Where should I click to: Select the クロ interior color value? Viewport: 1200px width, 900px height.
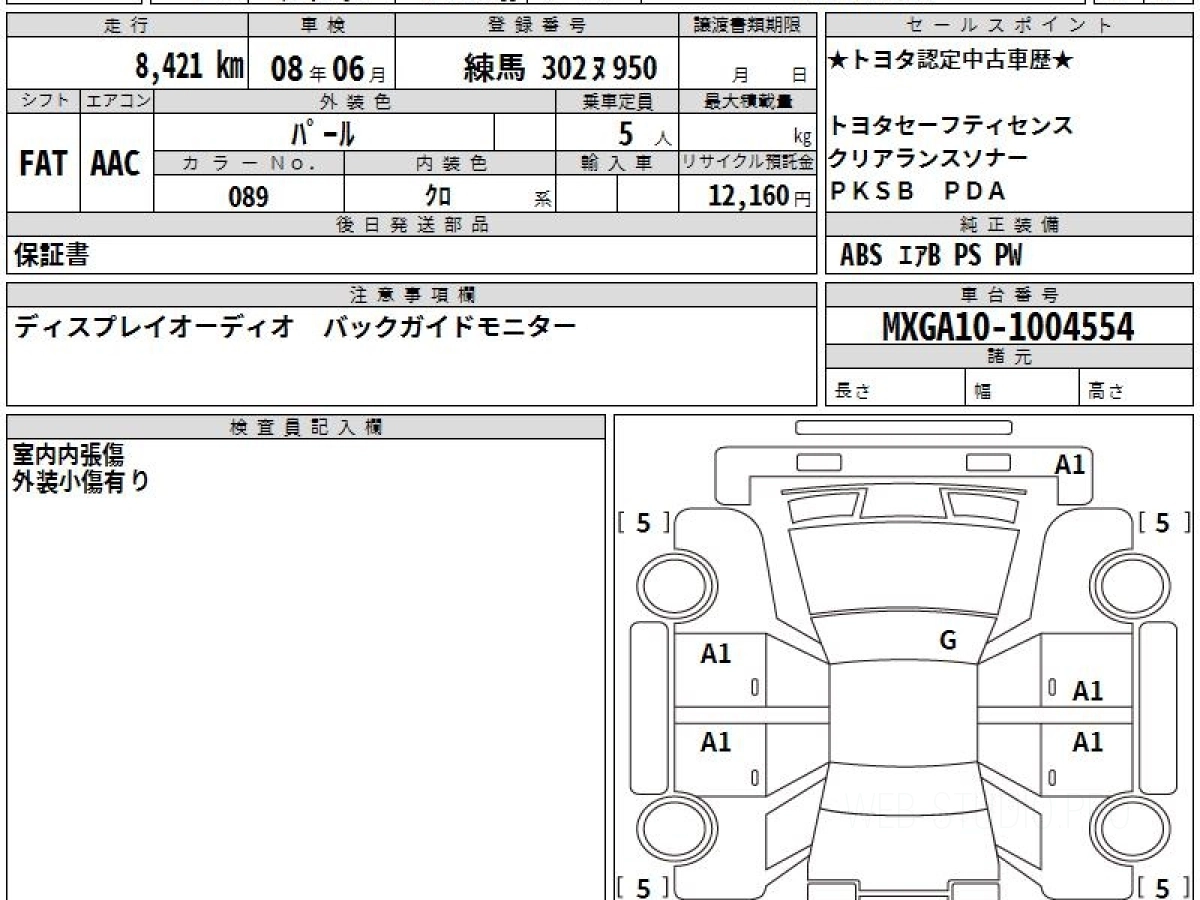point(438,196)
